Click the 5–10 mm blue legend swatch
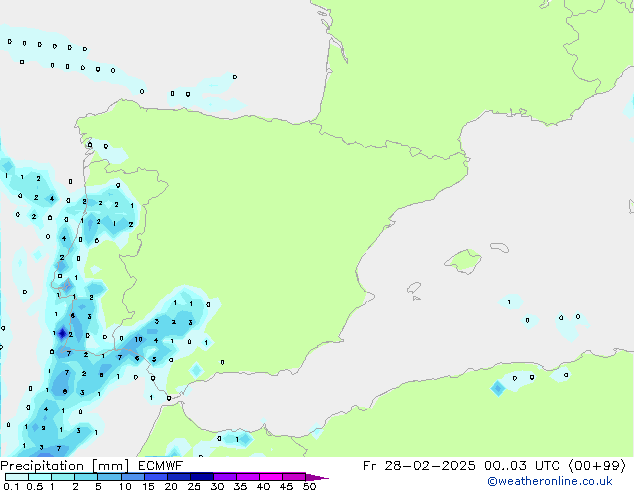 109,476
